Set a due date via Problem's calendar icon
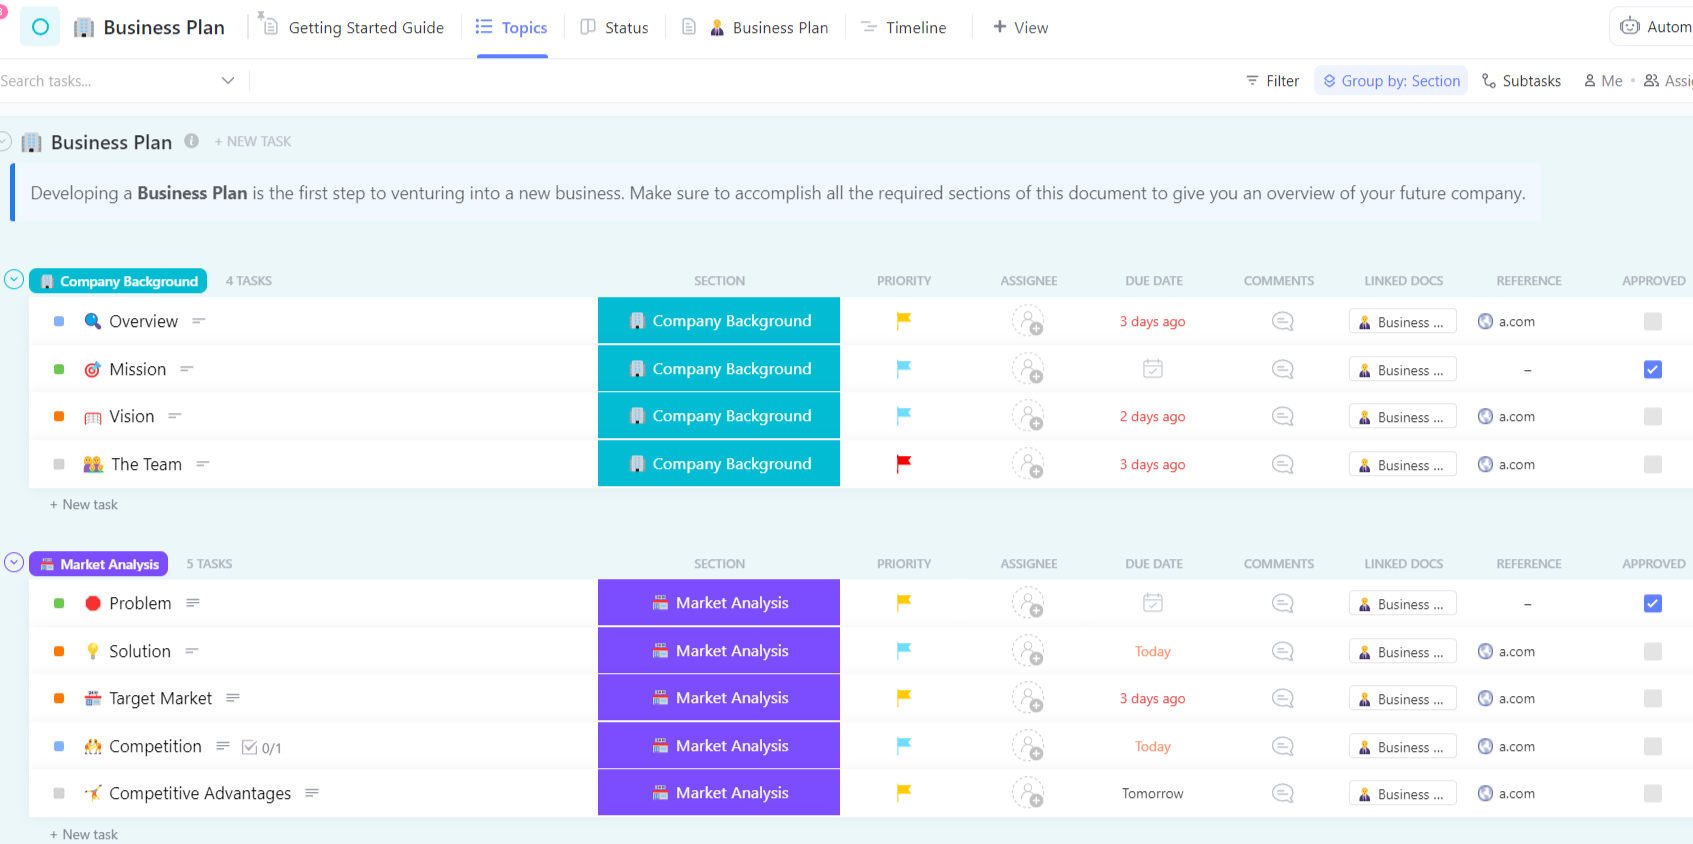1693x844 pixels. 1152,603
